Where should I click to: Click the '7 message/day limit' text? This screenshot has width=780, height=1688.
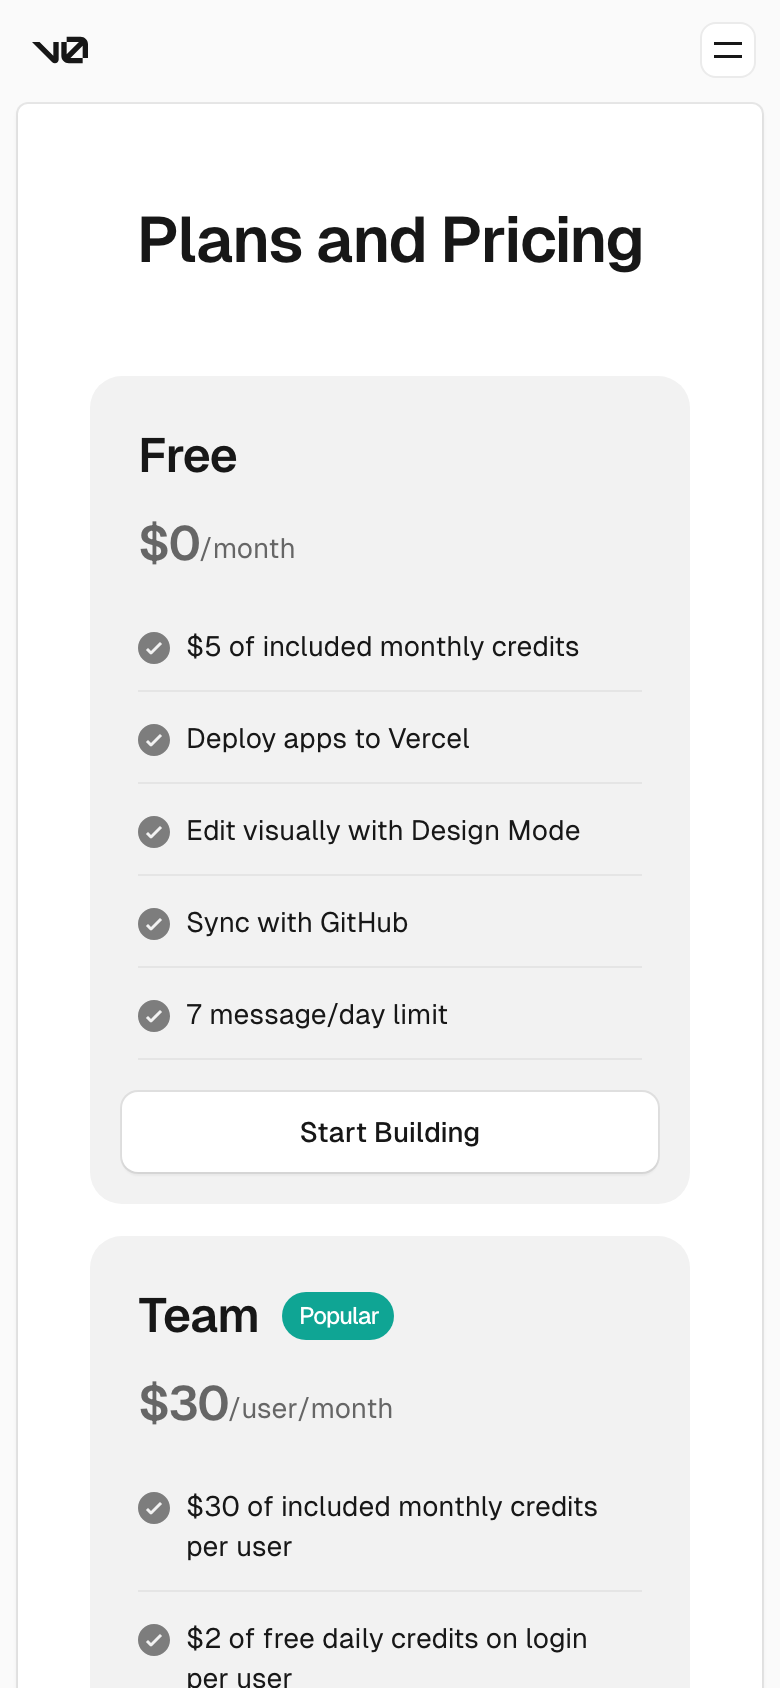(317, 1015)
